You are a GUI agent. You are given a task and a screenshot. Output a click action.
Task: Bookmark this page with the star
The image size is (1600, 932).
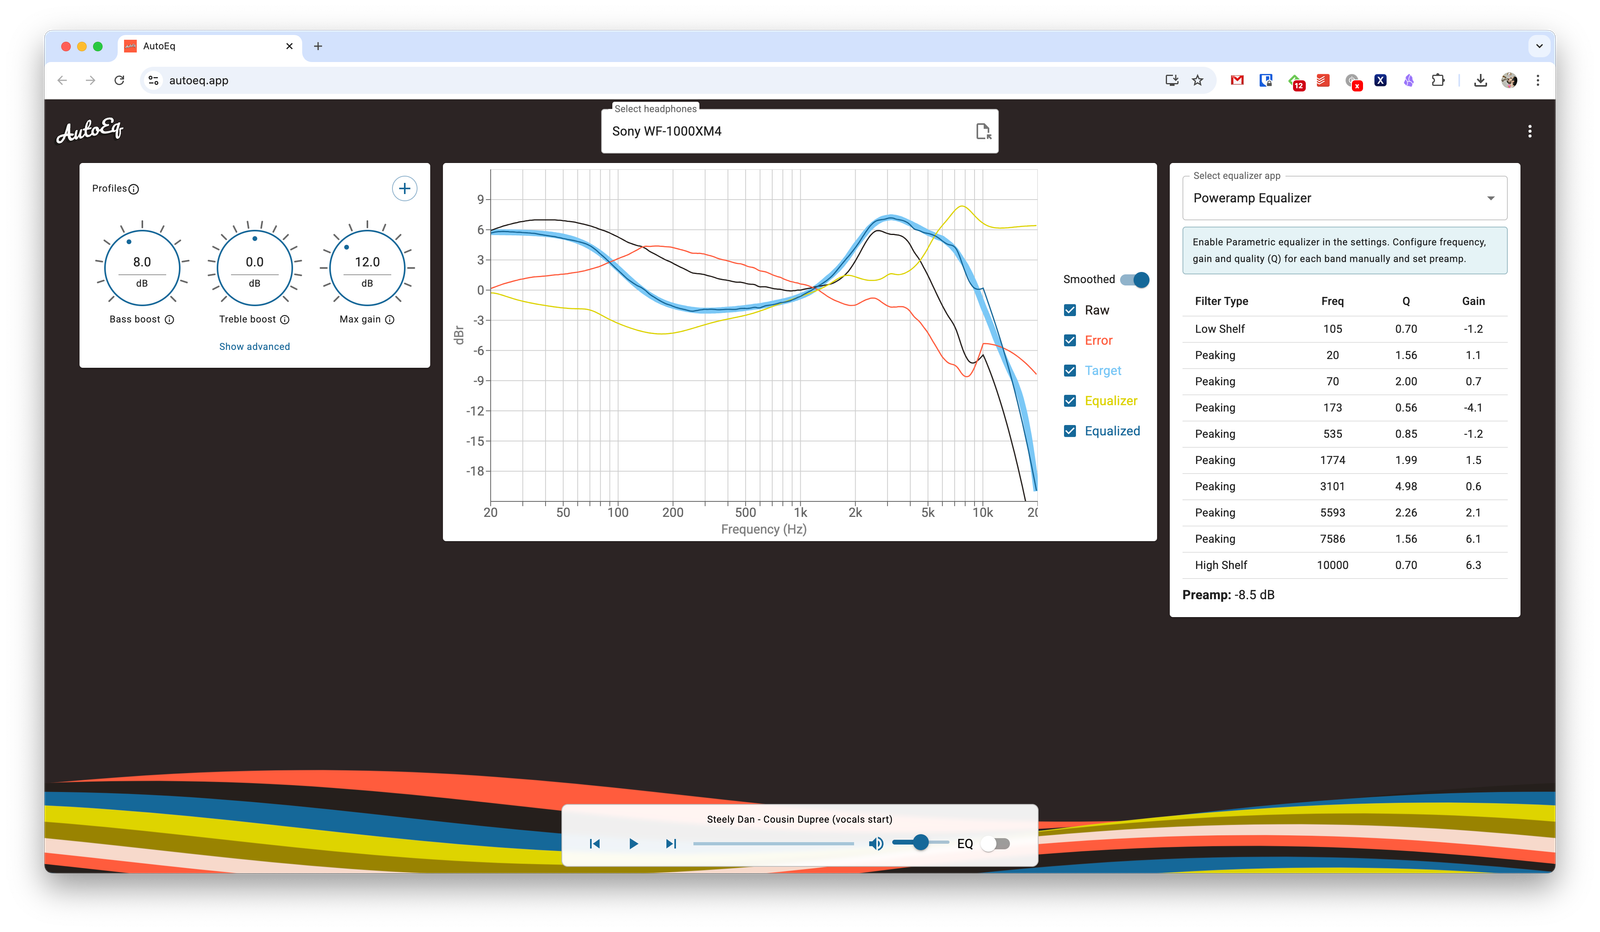click(1198, 80)
